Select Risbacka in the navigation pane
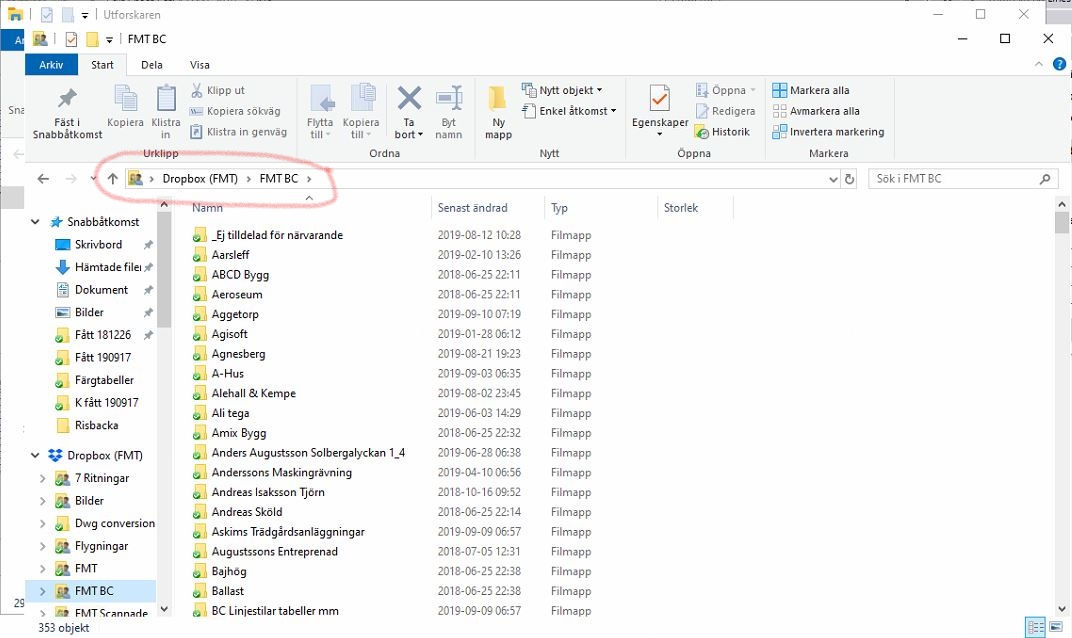This screenshot has width=1072, height=638. 96,425
